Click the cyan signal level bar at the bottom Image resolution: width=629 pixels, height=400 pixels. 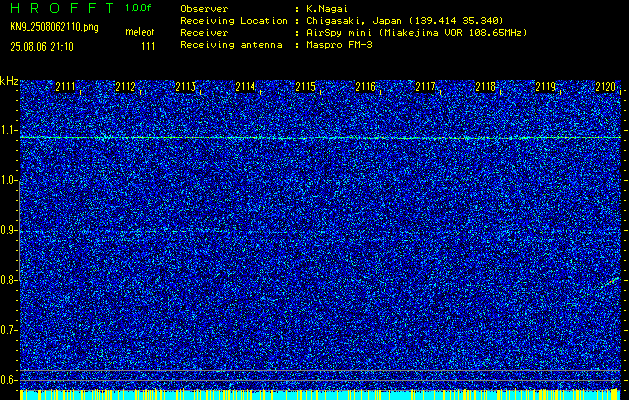click(320, 395)
